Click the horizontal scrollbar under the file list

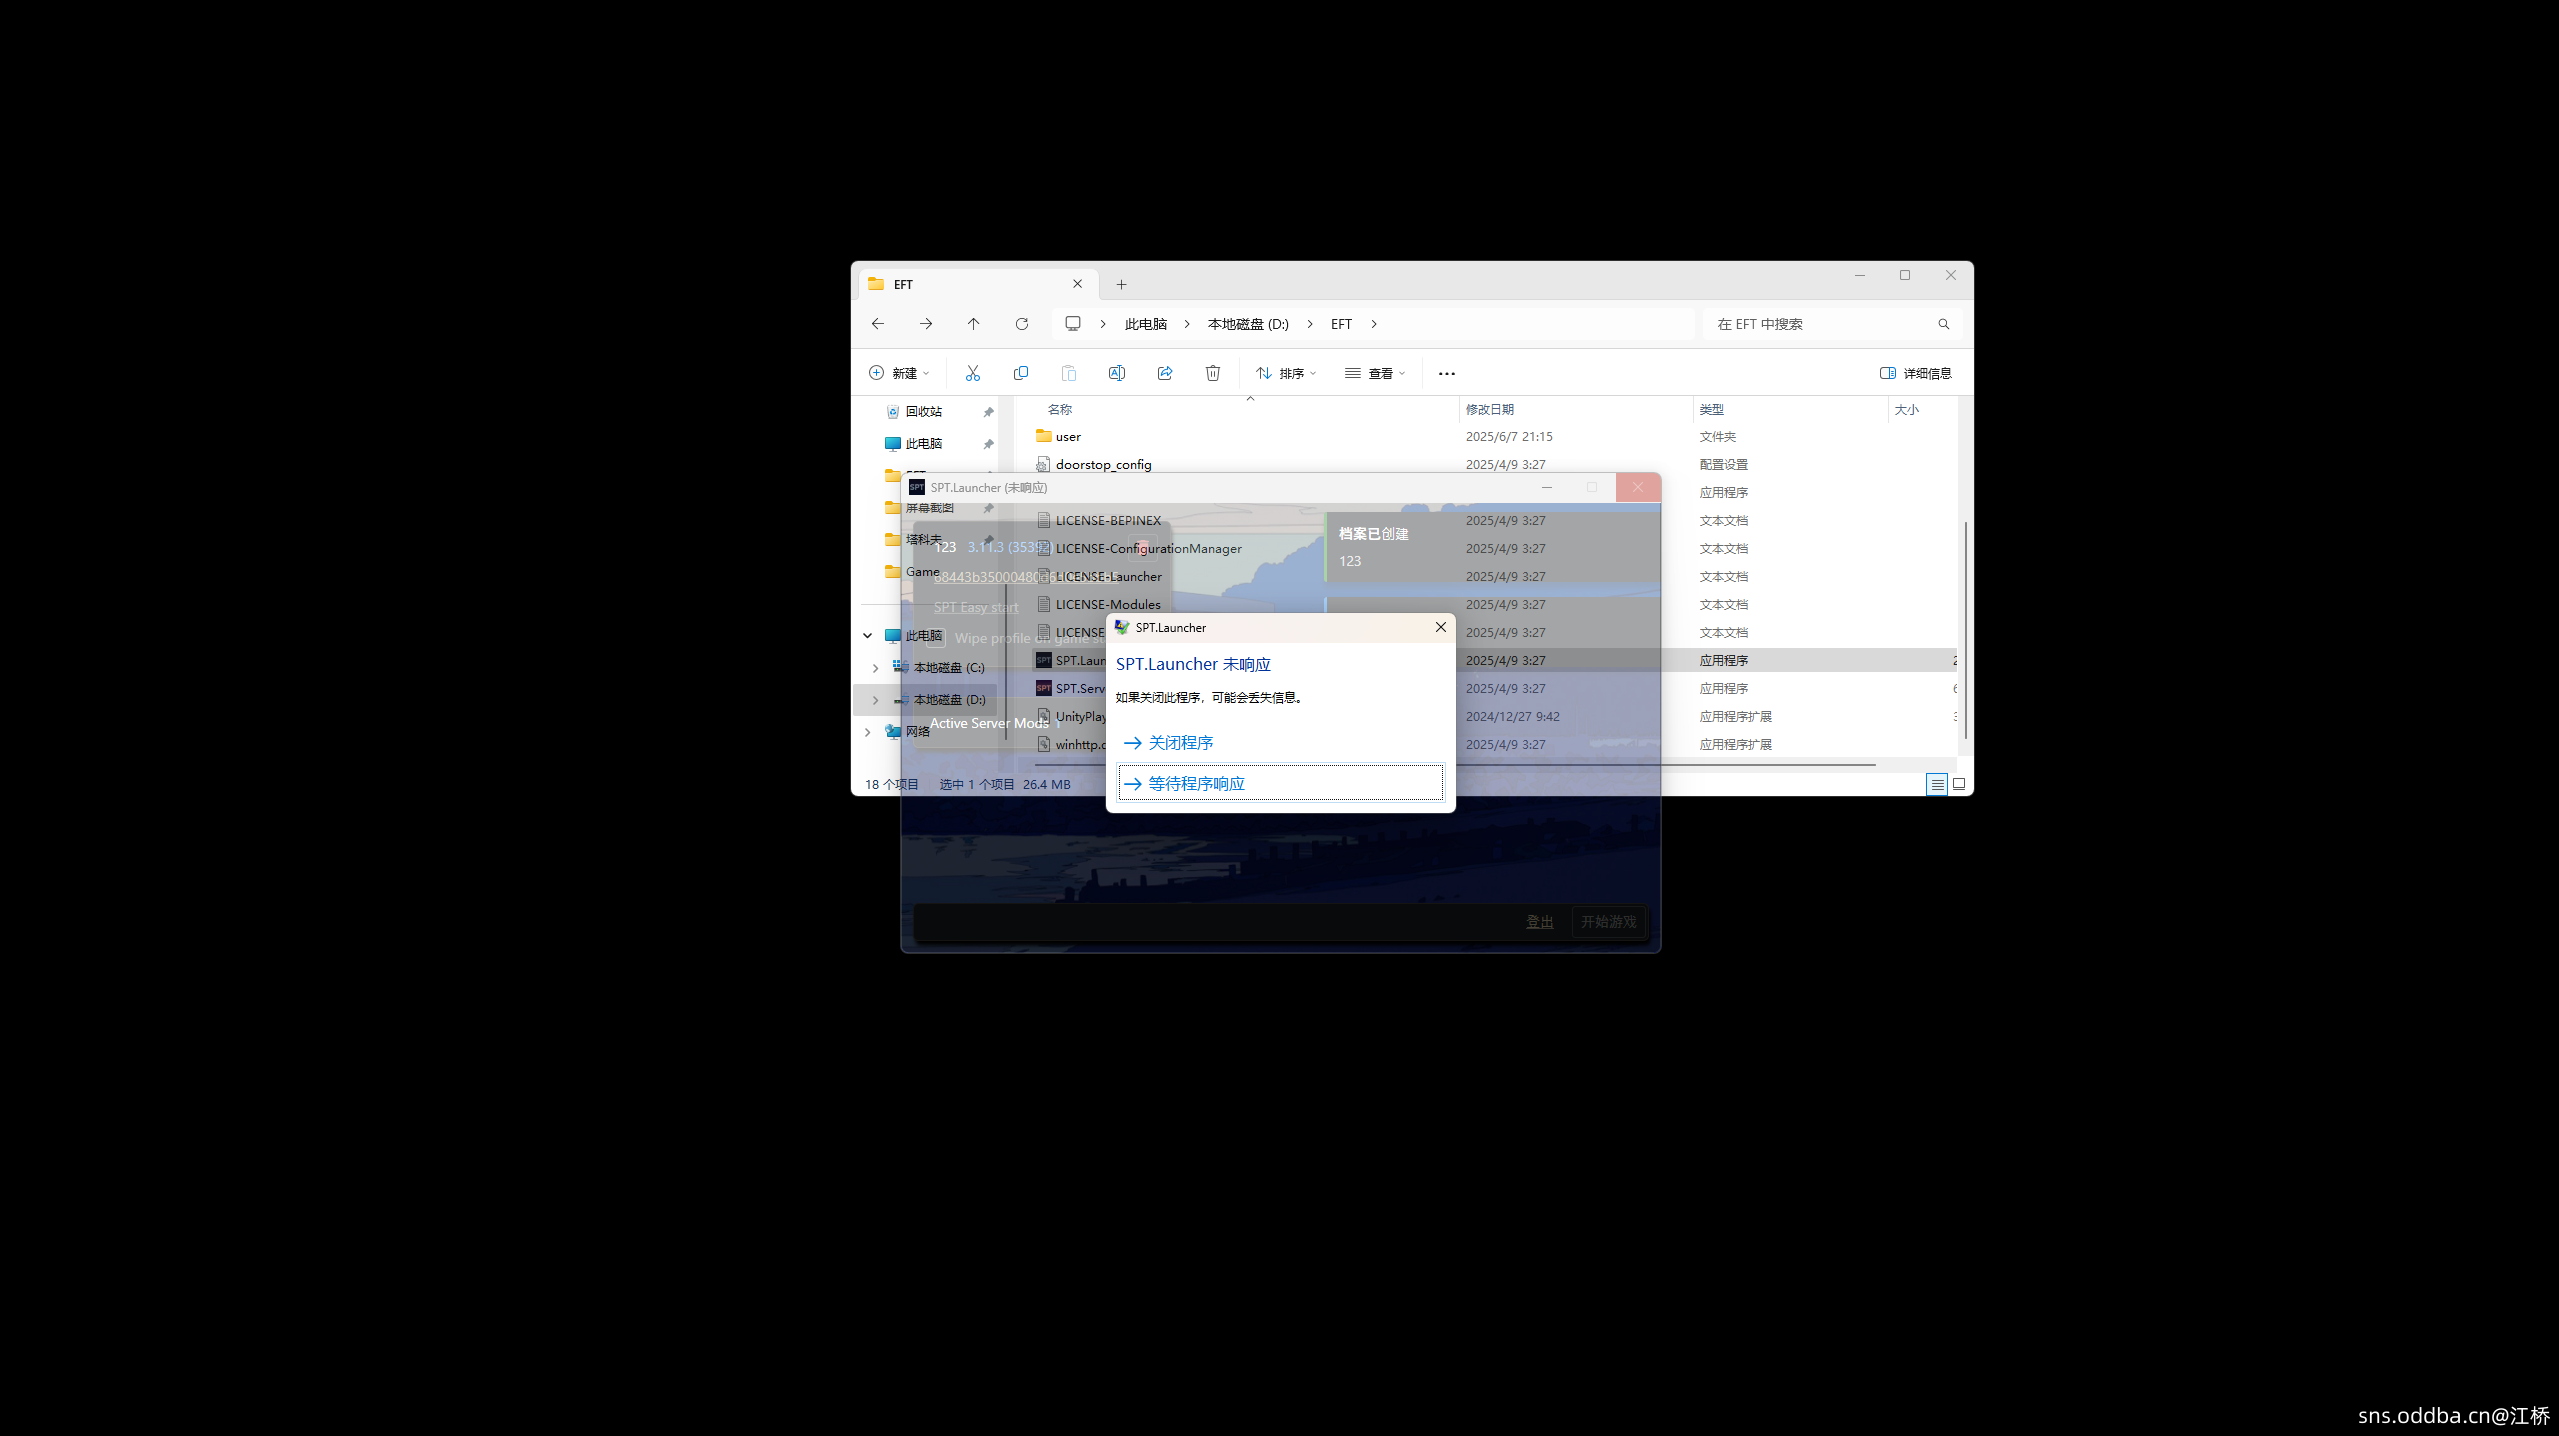coord(1455,765)
